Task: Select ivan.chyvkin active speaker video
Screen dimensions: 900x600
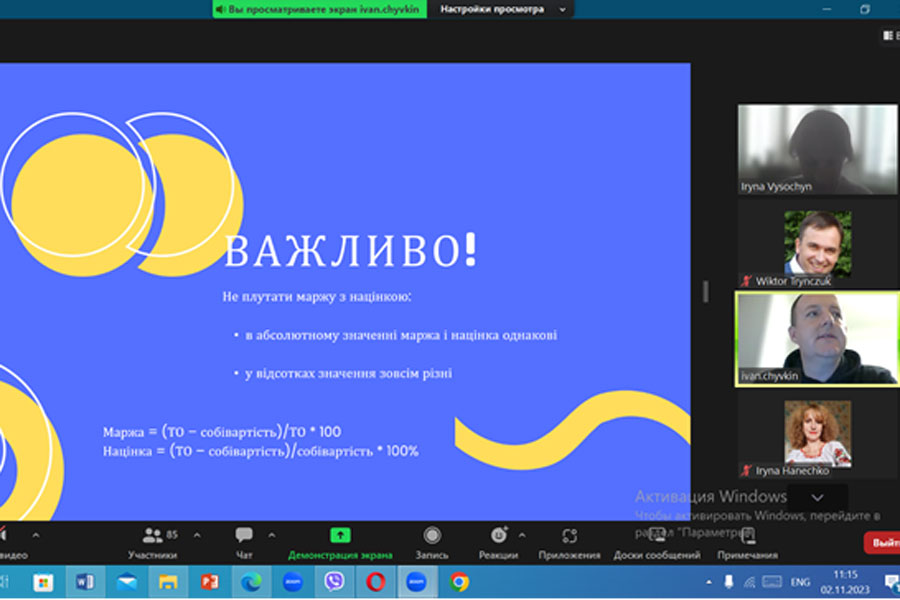Action: point(817,339)
